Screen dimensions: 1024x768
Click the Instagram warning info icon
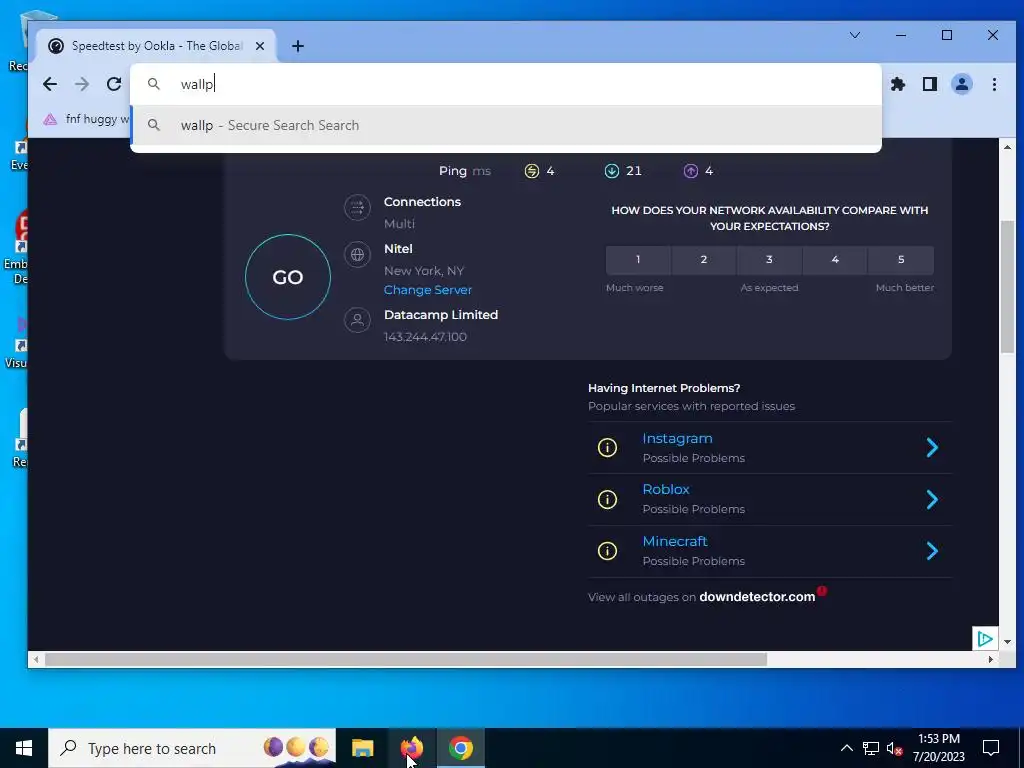pos(607,447)
